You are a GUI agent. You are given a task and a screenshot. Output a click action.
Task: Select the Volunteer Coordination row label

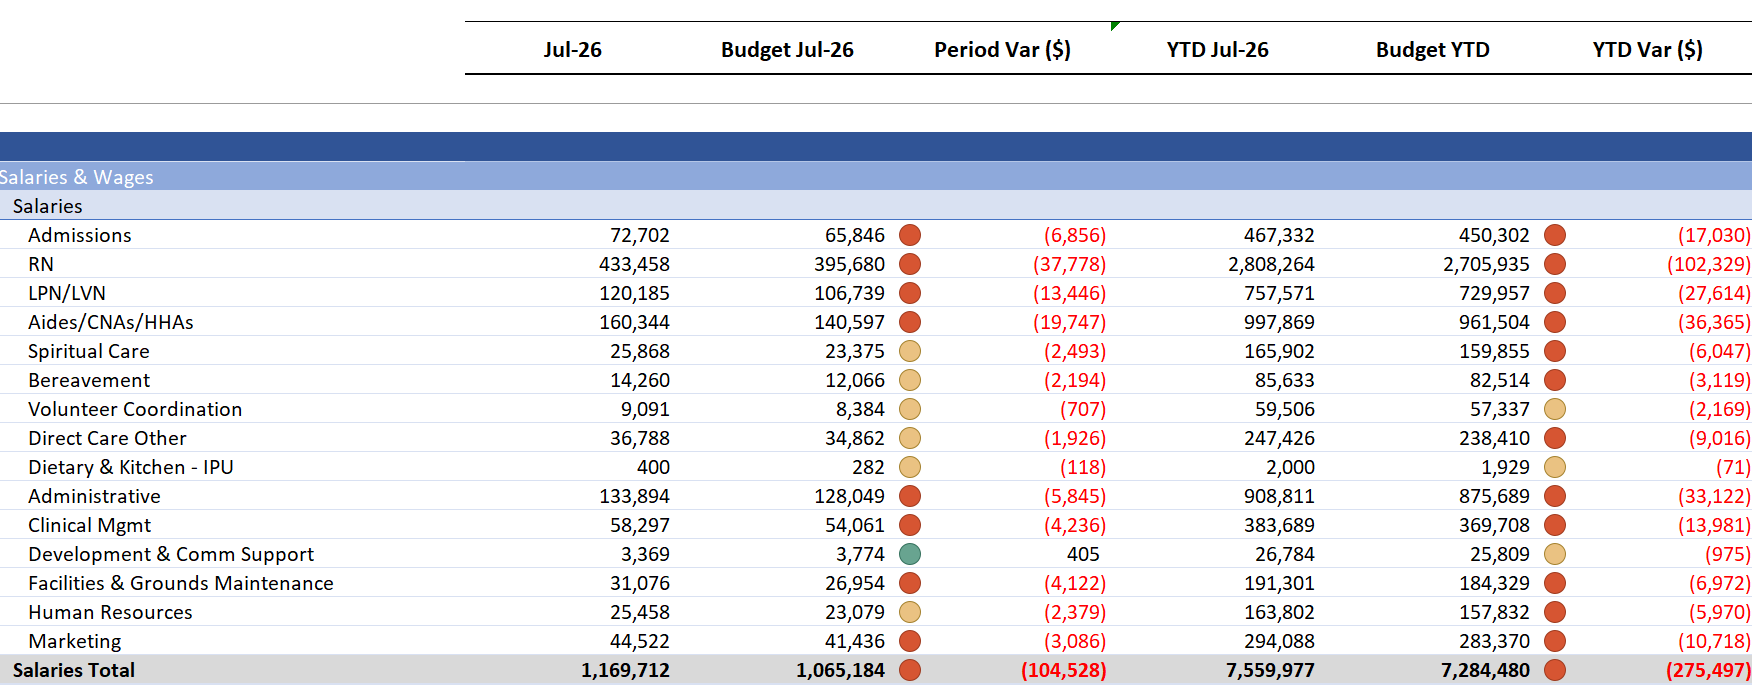tap(135, 409)
